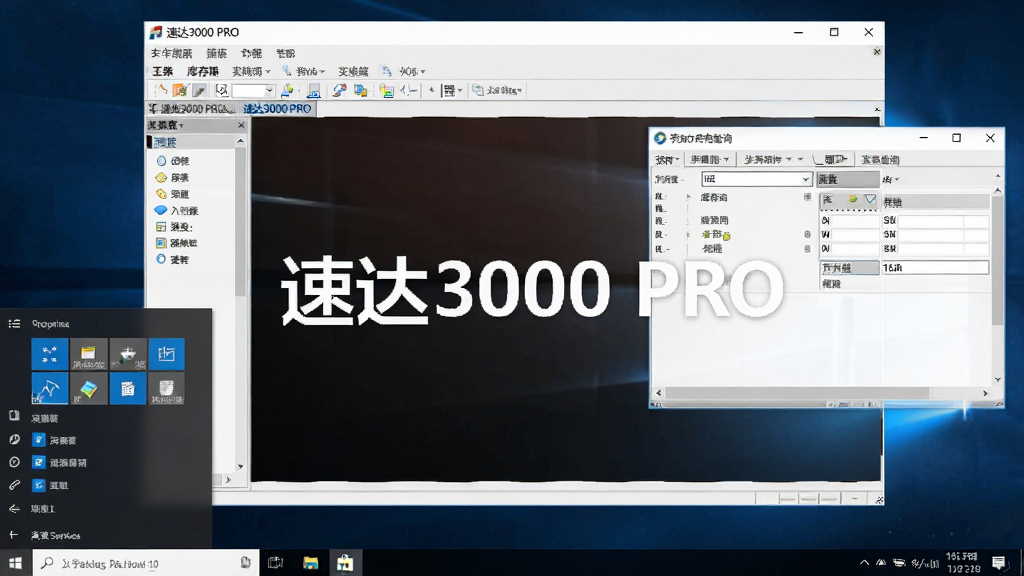The width and height of the screenshot is (1024, 576).
Task: Open the line chart tile in Start menu
Action: pyautogui.click(x=50, y=389)
